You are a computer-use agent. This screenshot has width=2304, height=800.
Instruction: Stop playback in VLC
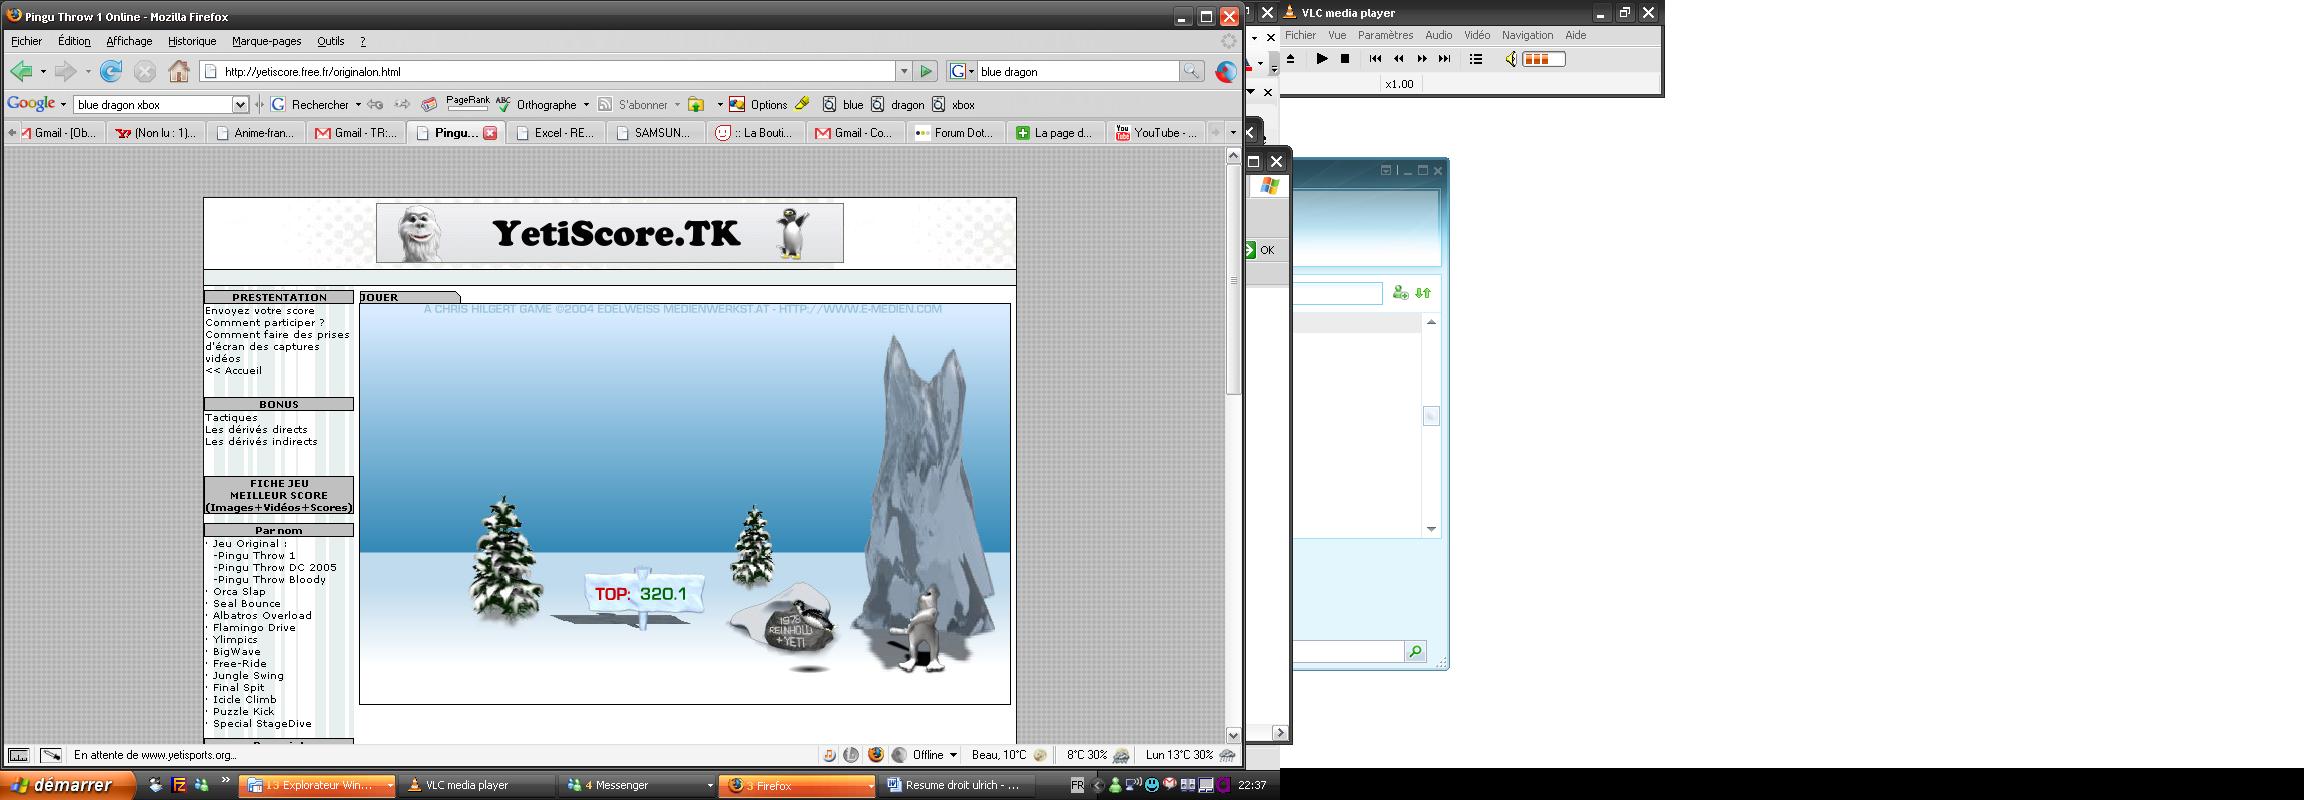pyautogui.click(x=1345, y=59)
